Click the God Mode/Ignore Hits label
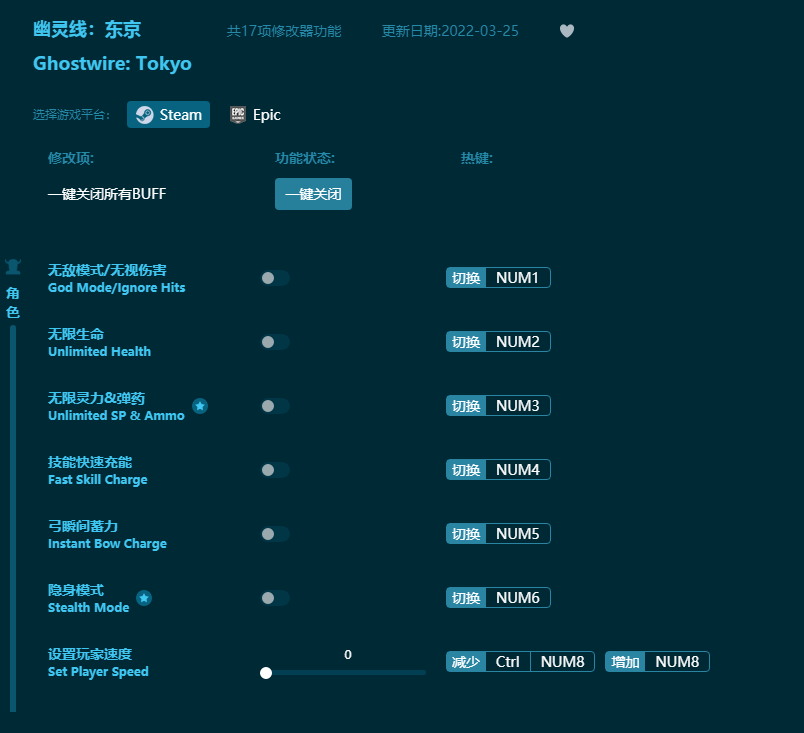Screen dimensions: 804x733 tap(116, 288)
